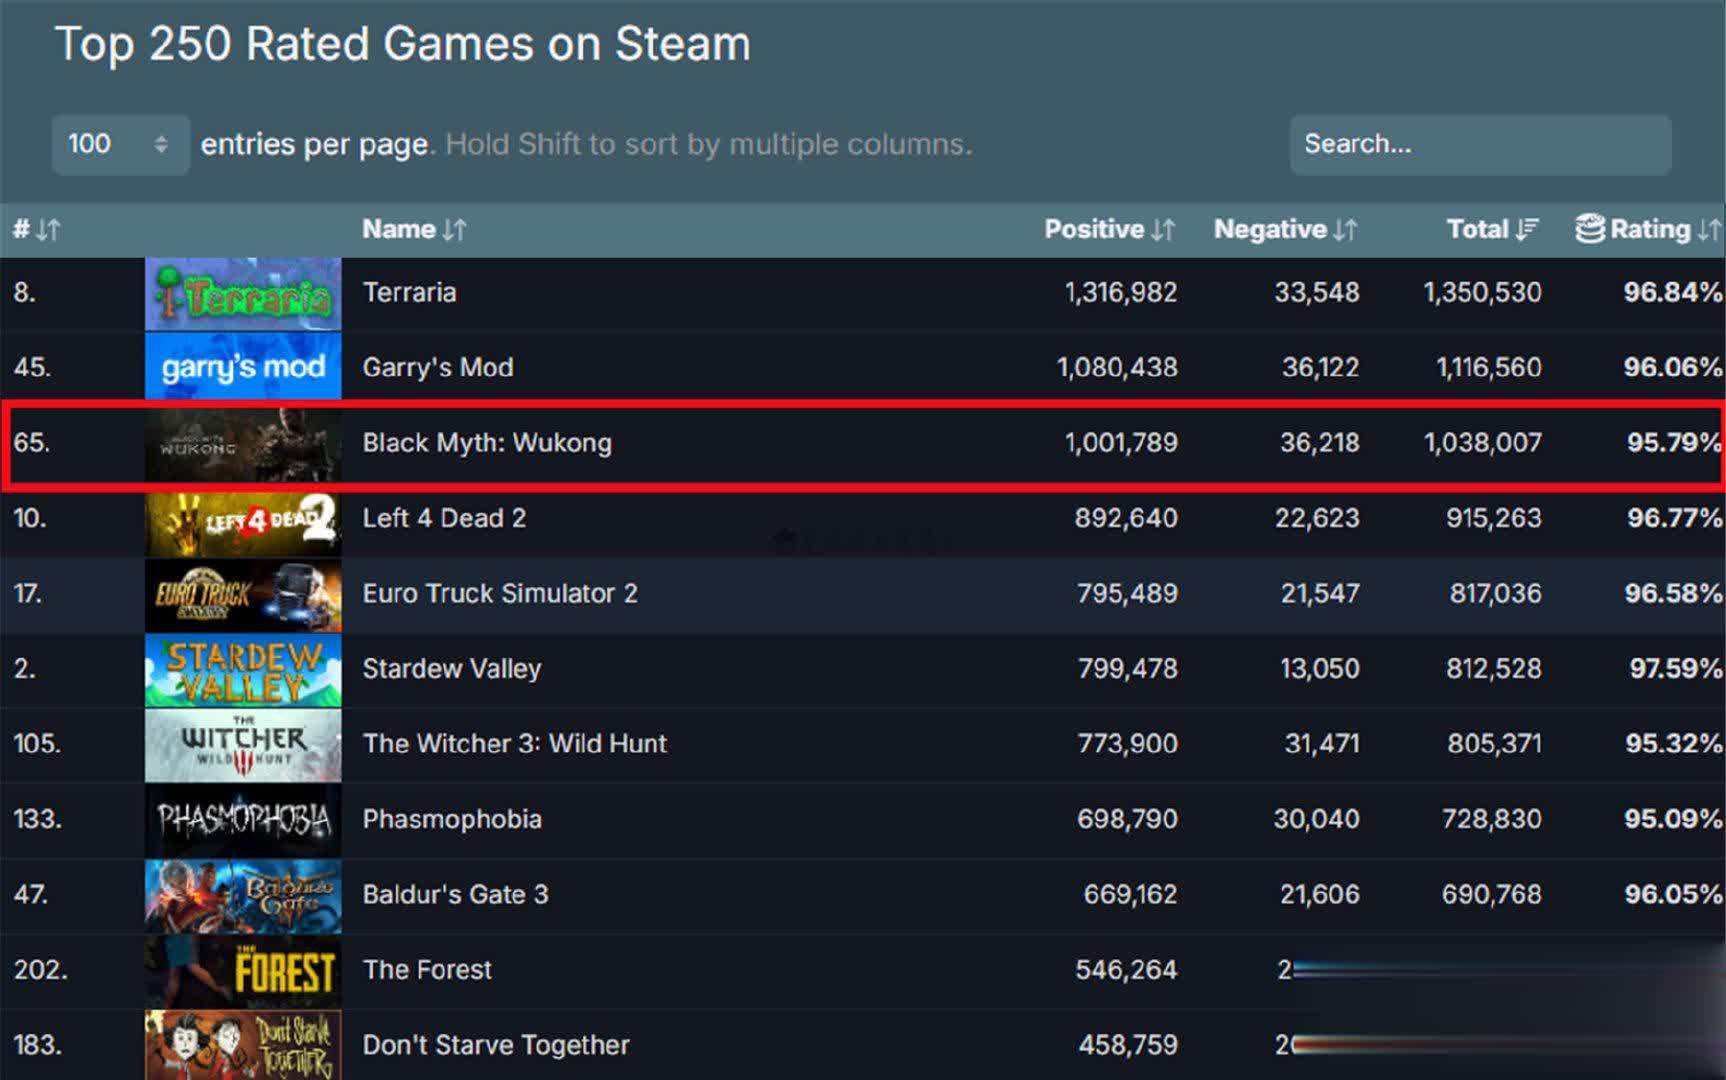This screenshot has height=1080, width=1726.
Task: Open the Stardew Valley thumbnail
Action: coord(243,670)
